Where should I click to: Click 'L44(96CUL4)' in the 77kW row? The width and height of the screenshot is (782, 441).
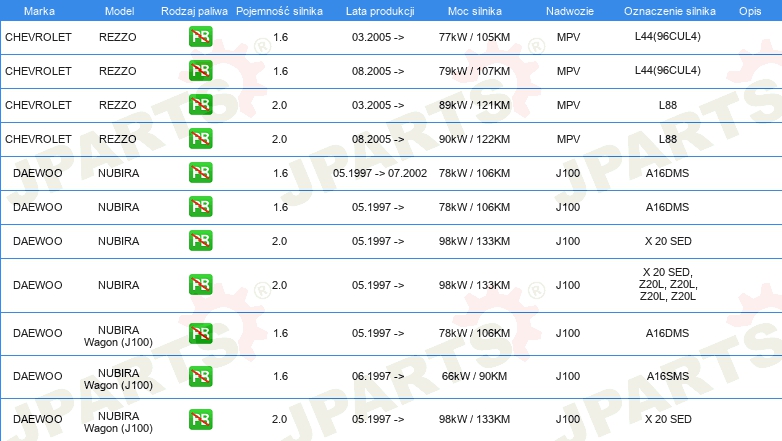click(668, 36)
